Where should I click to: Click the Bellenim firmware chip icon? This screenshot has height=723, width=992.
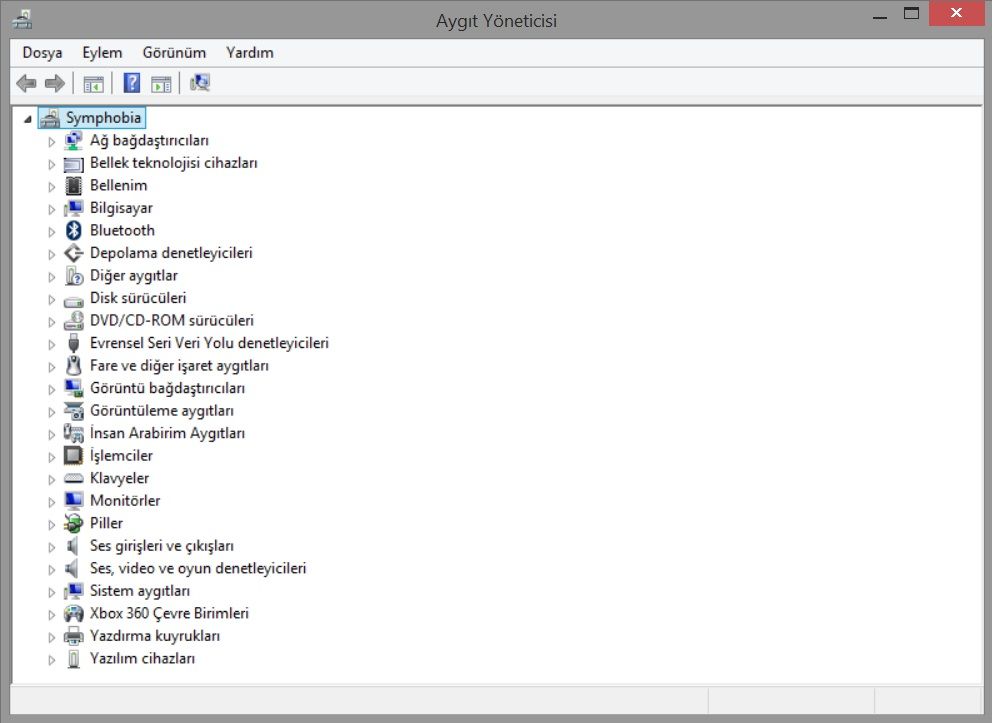73,185
